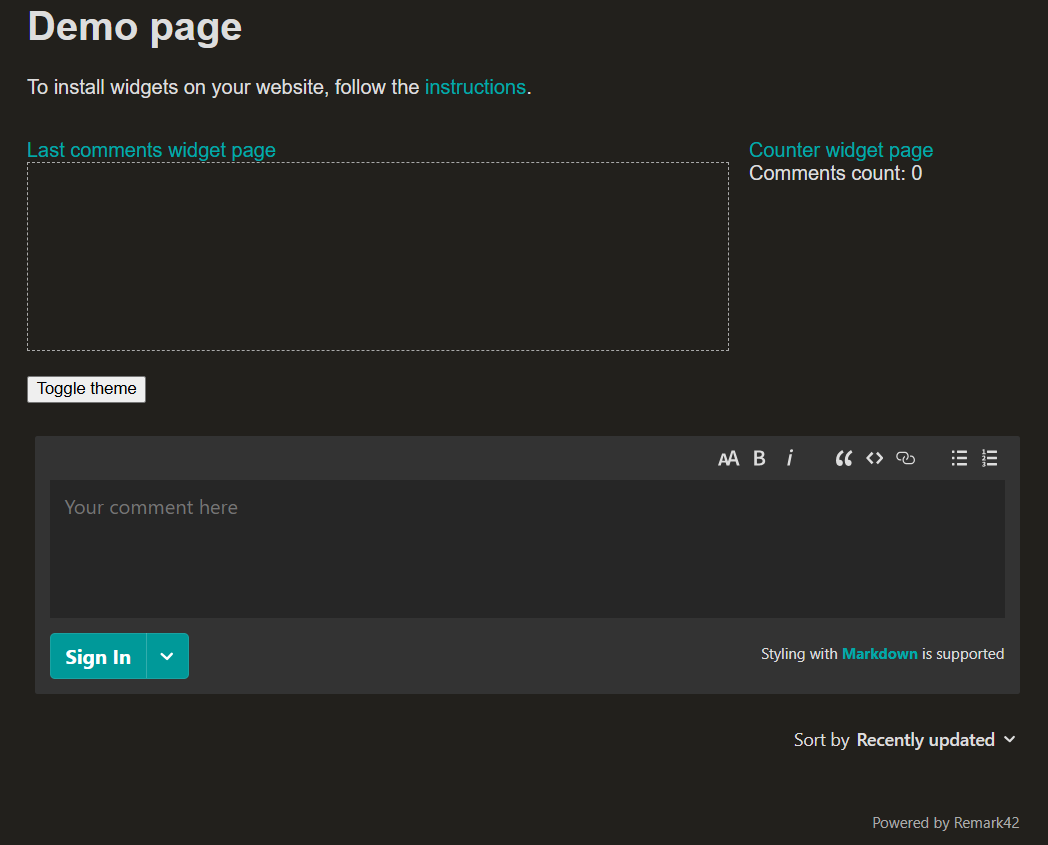Visit the Remark42 footer link
The height and width of the screenshot is (845, 1048).
[x=986, y=823]
